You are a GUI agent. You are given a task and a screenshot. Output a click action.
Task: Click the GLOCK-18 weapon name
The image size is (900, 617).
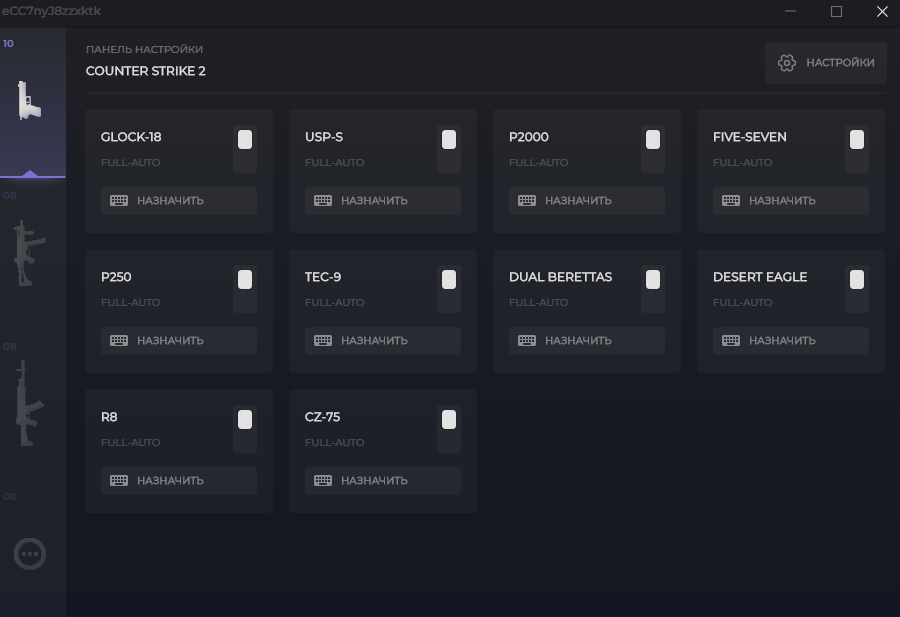(131, 137)
